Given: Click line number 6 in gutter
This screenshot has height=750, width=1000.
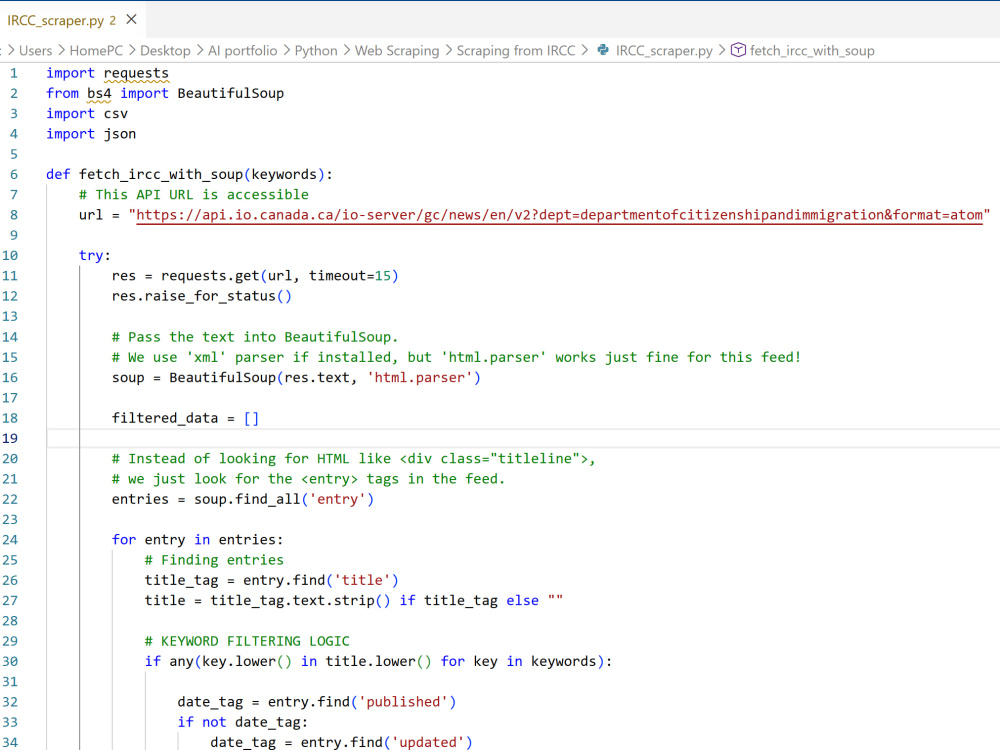Looking at the screenshot, I should tap(13, 175).
